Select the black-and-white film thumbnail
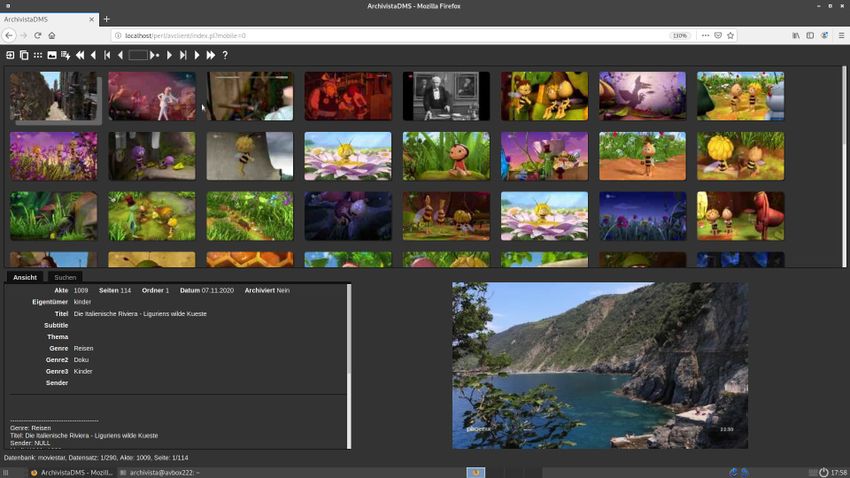The width and height of the screenshot is (850, 478). tap(446, 96)
